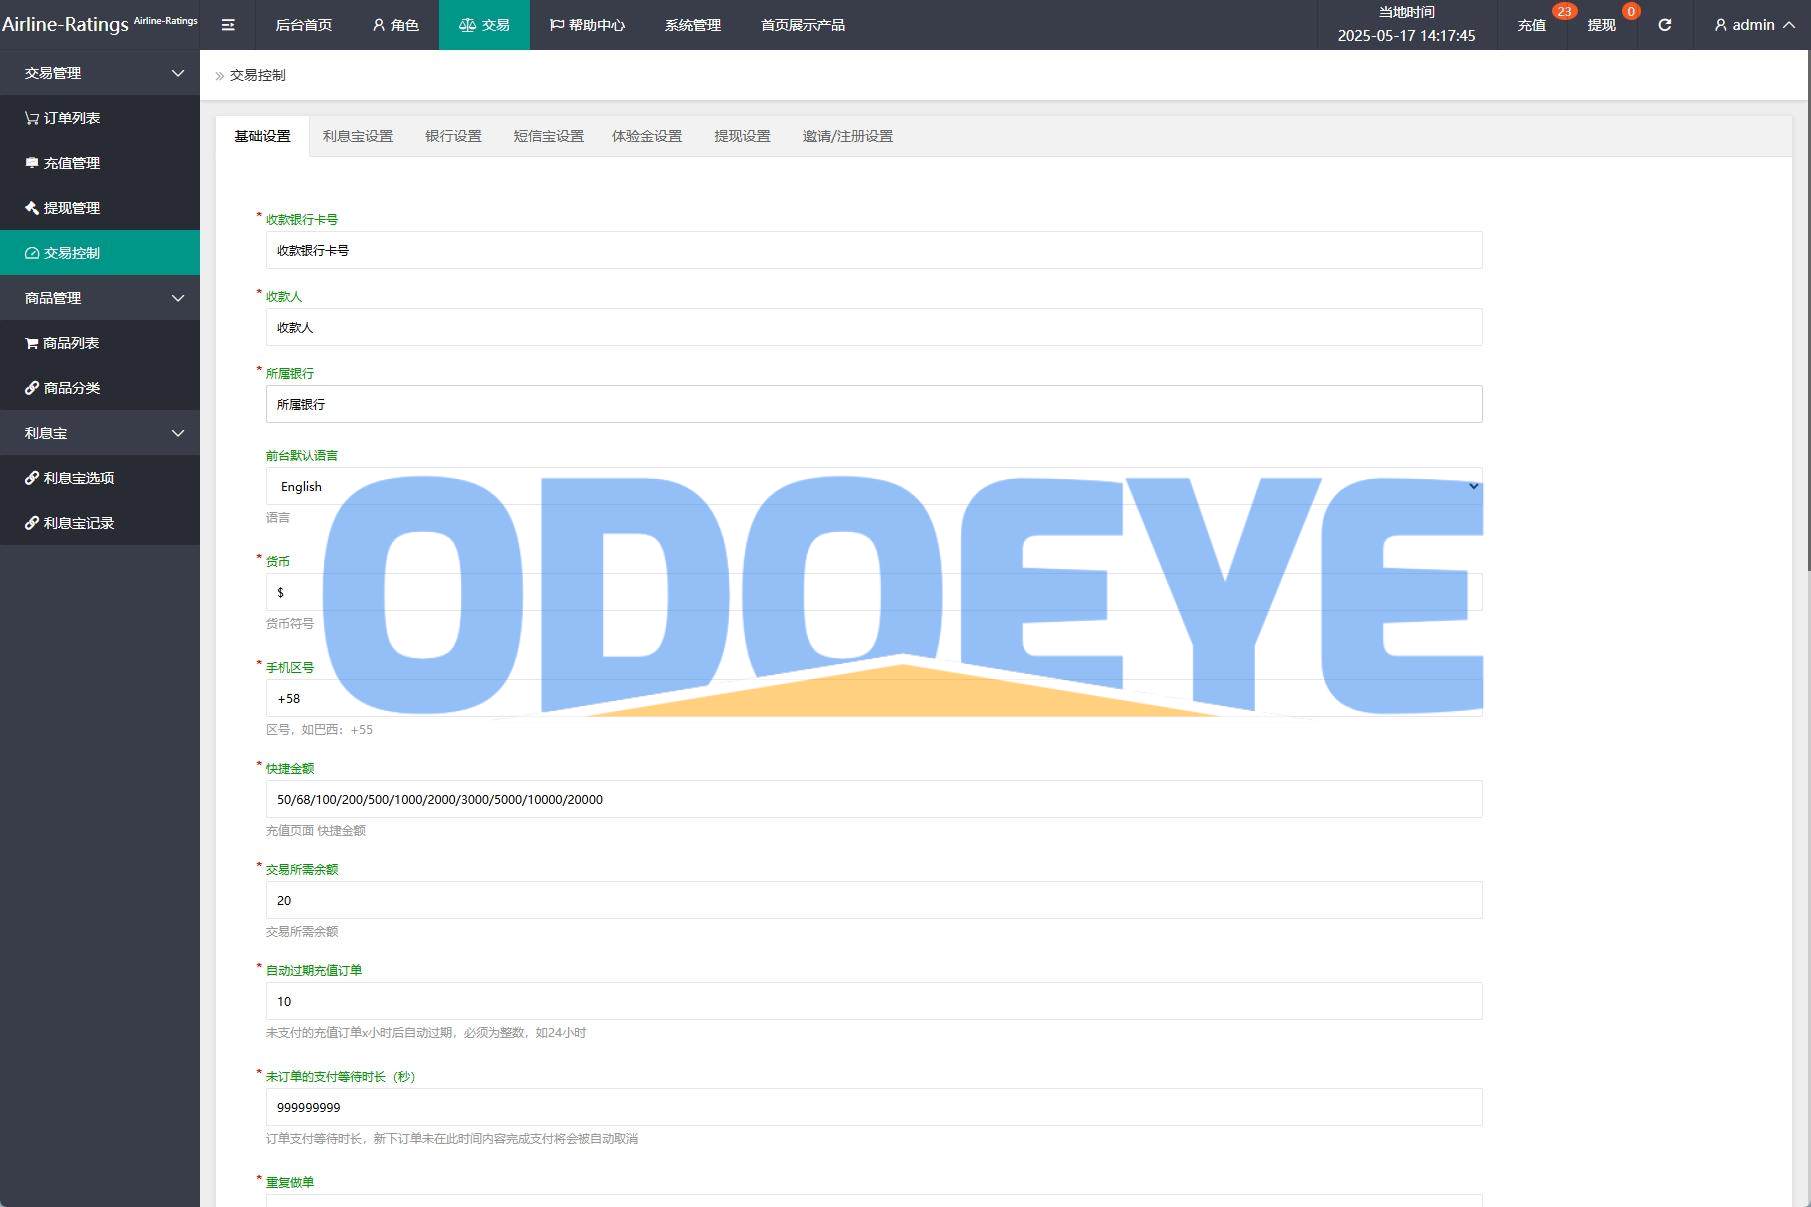
Task: Open 系统管理 top menu
Action: click(x=693, y=25)
